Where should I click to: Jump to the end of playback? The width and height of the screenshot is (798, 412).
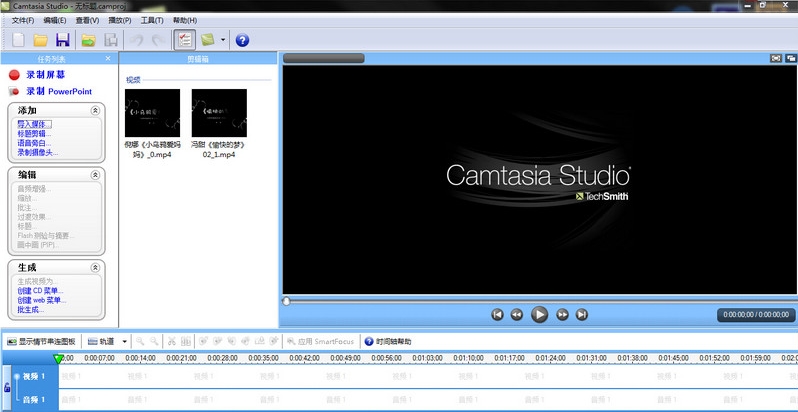coord(582,315)
